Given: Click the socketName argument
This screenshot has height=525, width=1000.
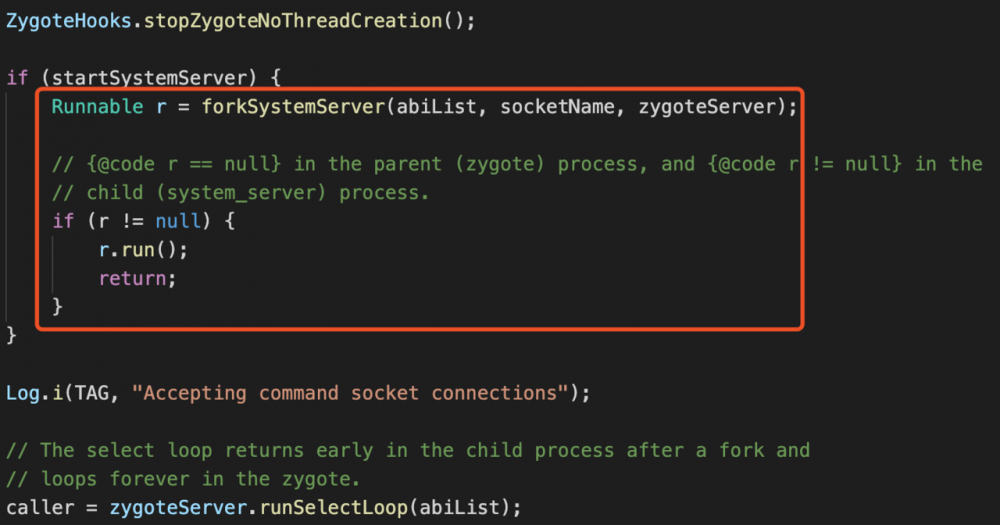Looking at the screenshot, I should pos(554,106).
